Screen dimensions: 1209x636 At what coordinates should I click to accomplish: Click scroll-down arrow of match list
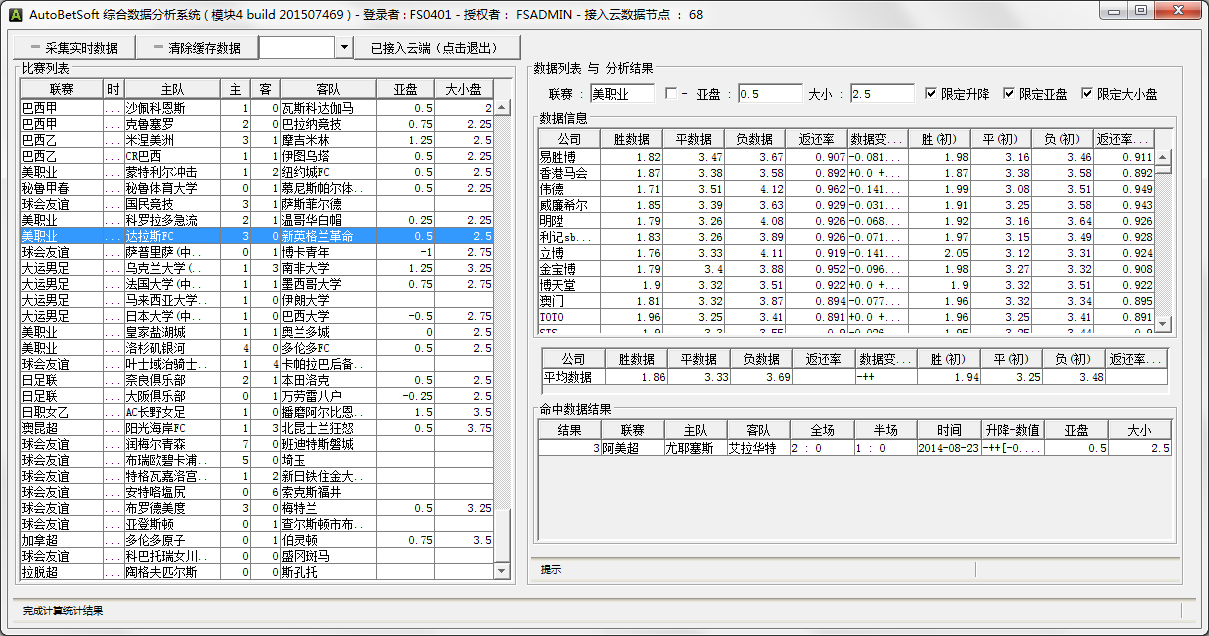[x=502, y=571]
